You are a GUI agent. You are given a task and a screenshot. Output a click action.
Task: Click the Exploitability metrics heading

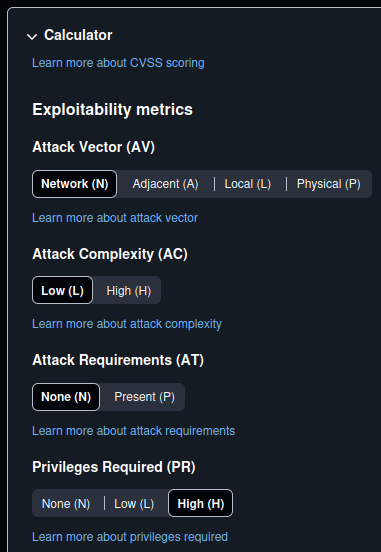pyautogui.click(x=112, y=109)
